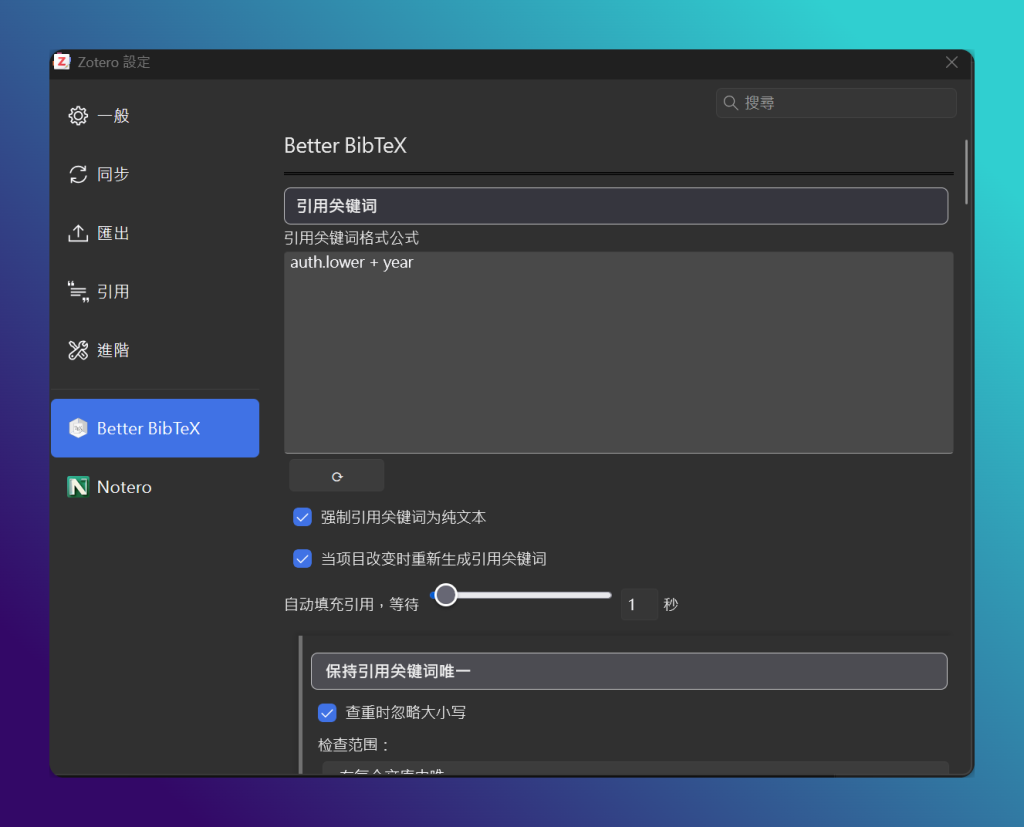Viewport: 1024px width, 827px height.
Task: Open the Notero settings pane
Action: [x=155, y=487]
